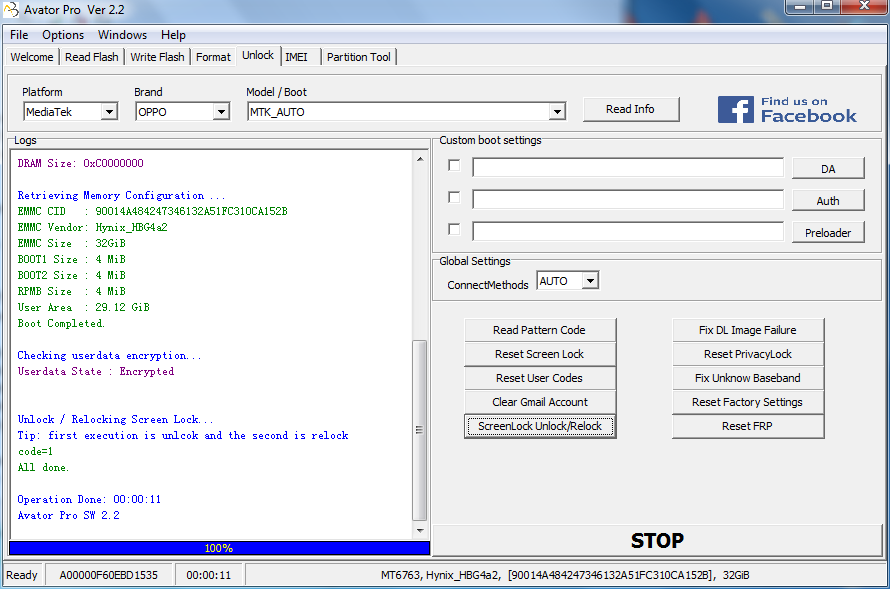Screen dimensions: 890x589
Task: Switch to the Welcome tab
Action: [32, 57]
